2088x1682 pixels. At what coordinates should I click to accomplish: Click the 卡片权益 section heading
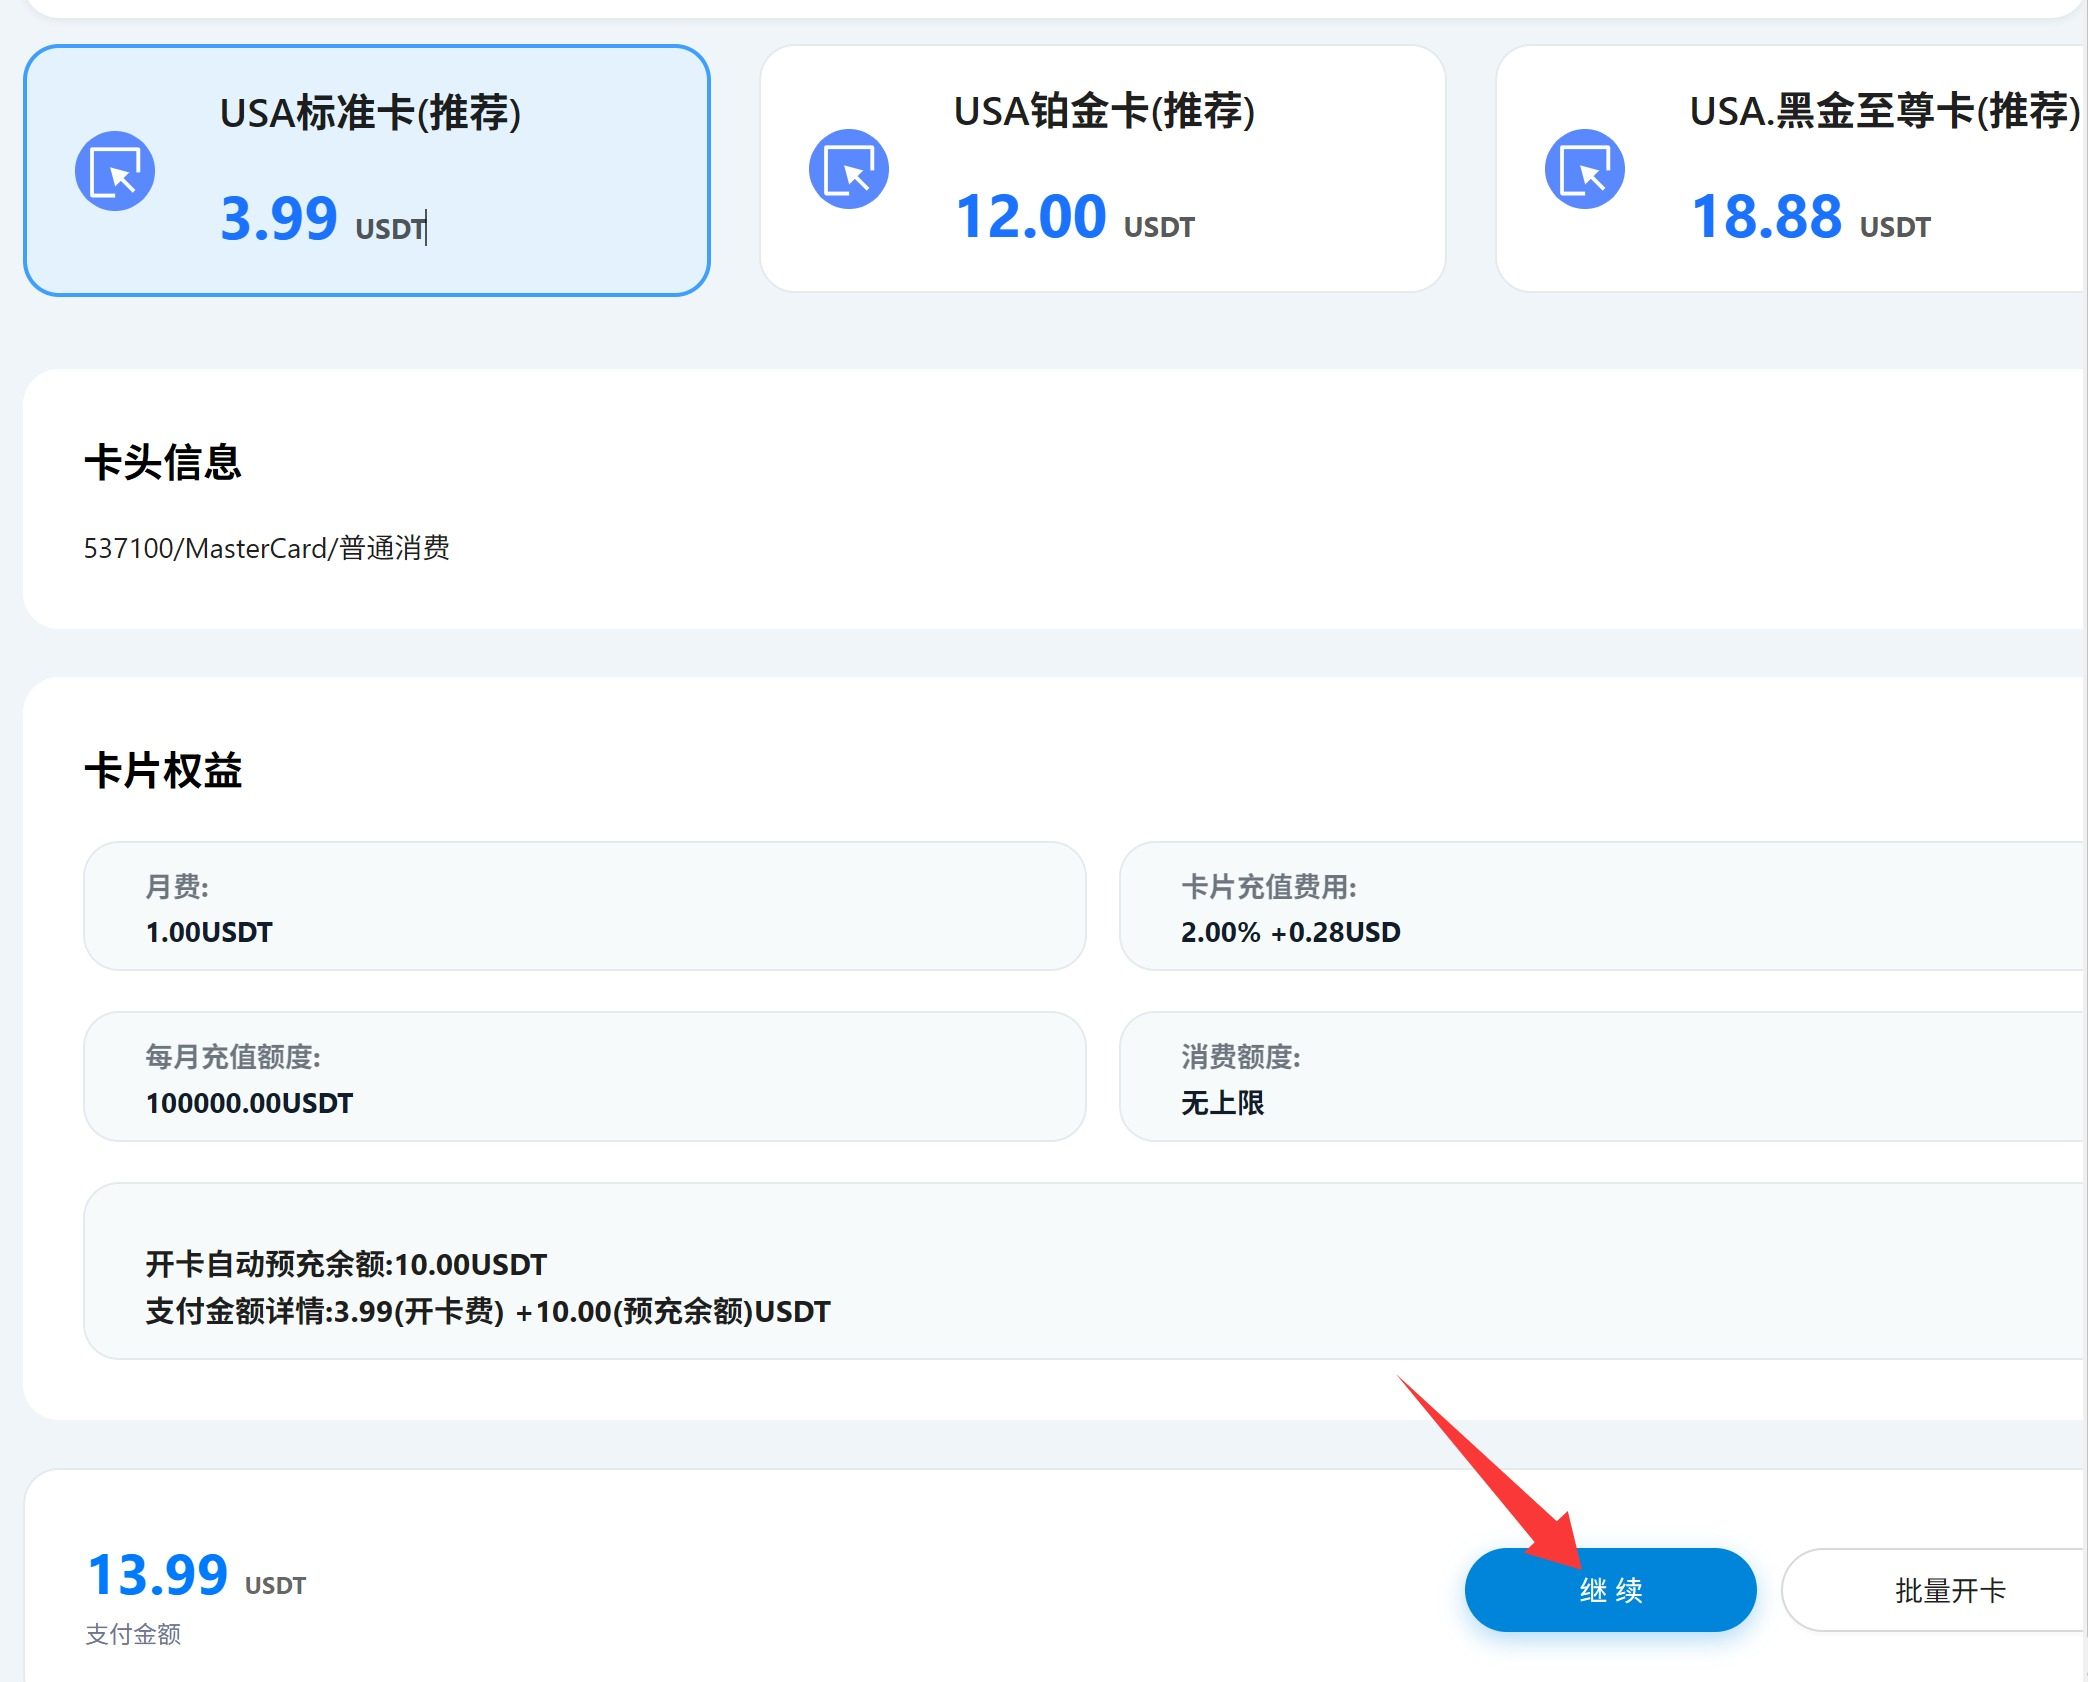pos(163,771)
